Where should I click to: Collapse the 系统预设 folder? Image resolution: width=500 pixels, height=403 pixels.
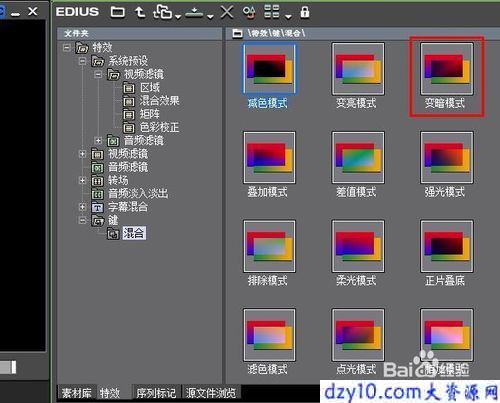point(82,61)
